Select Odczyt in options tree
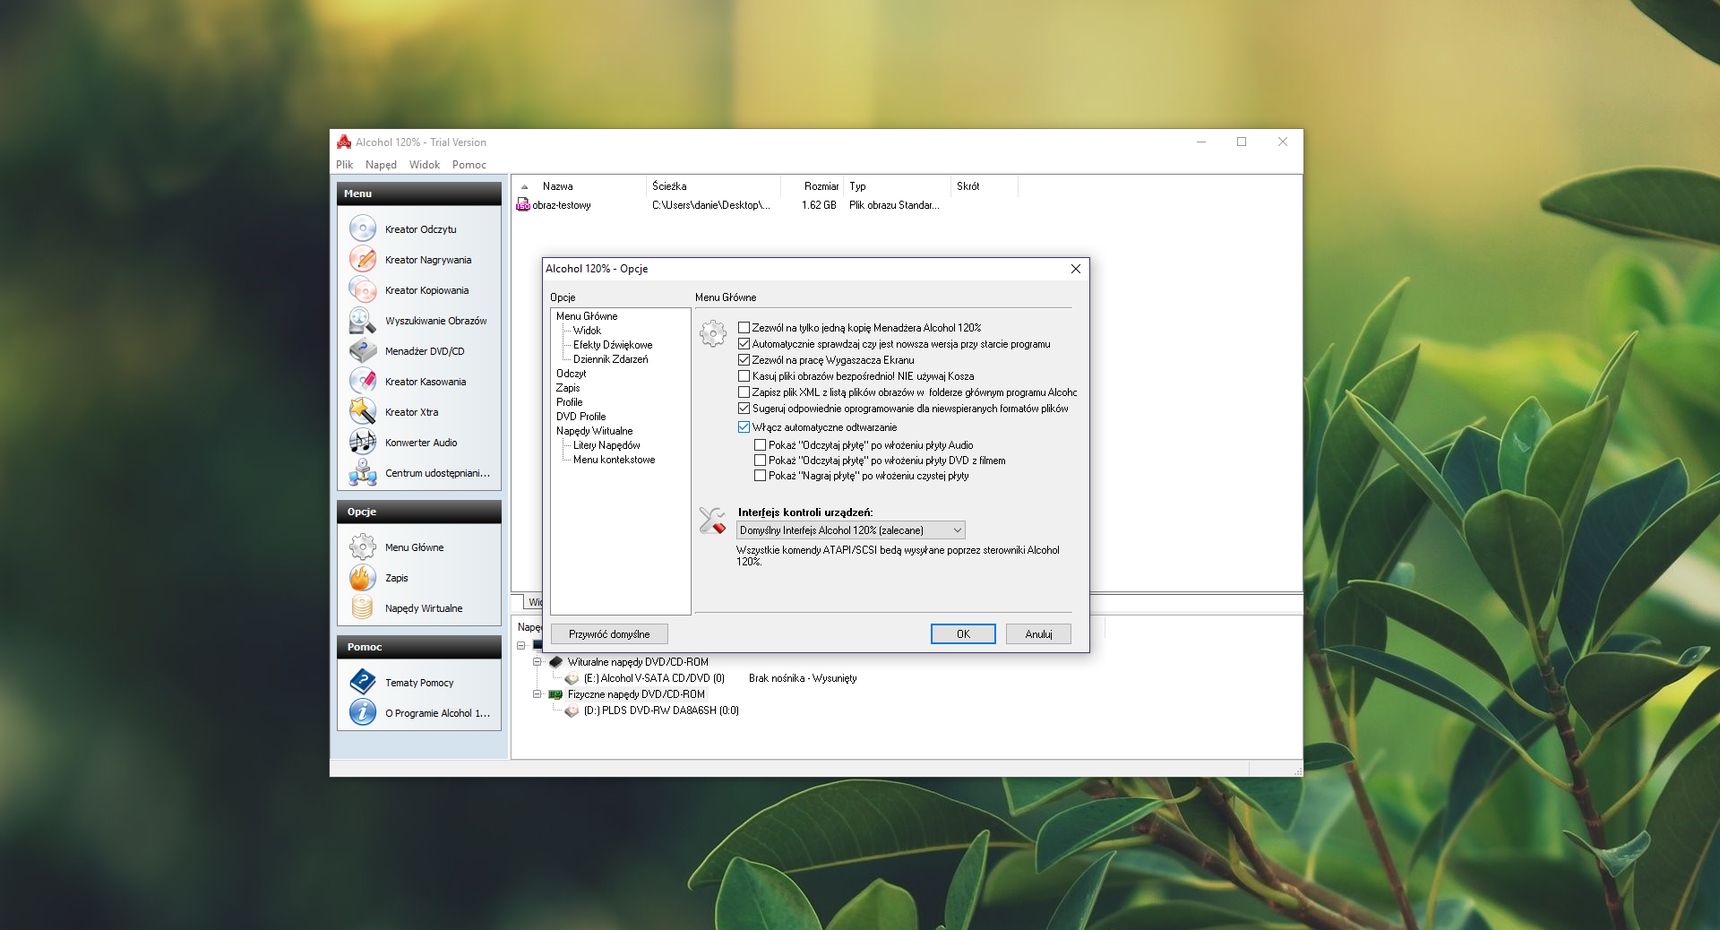This screenshot has width=1720, height=930. (x=571, y=373)
